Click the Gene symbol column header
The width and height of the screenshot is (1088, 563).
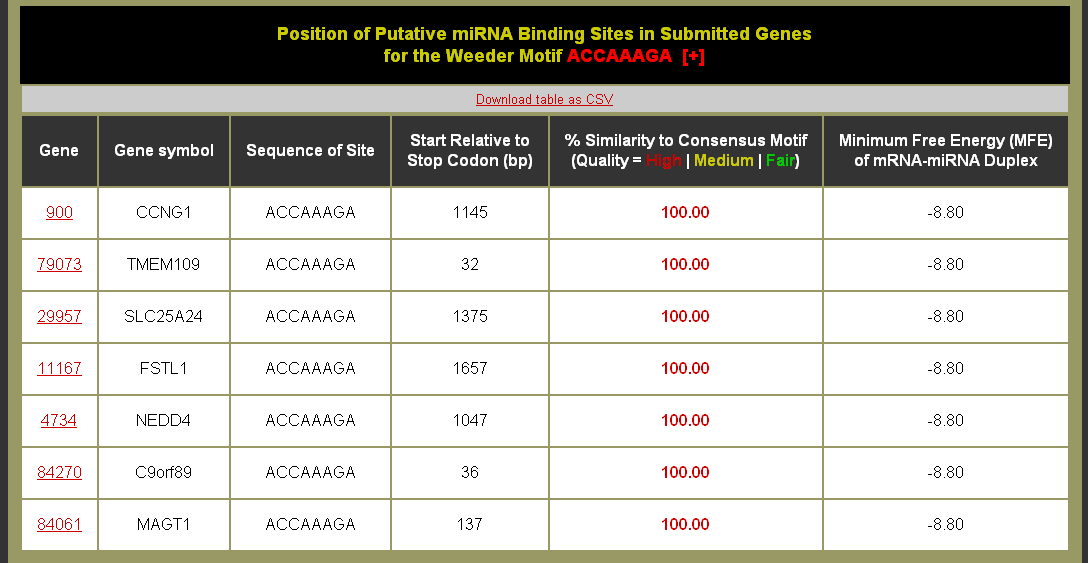[x=164, y=150]
